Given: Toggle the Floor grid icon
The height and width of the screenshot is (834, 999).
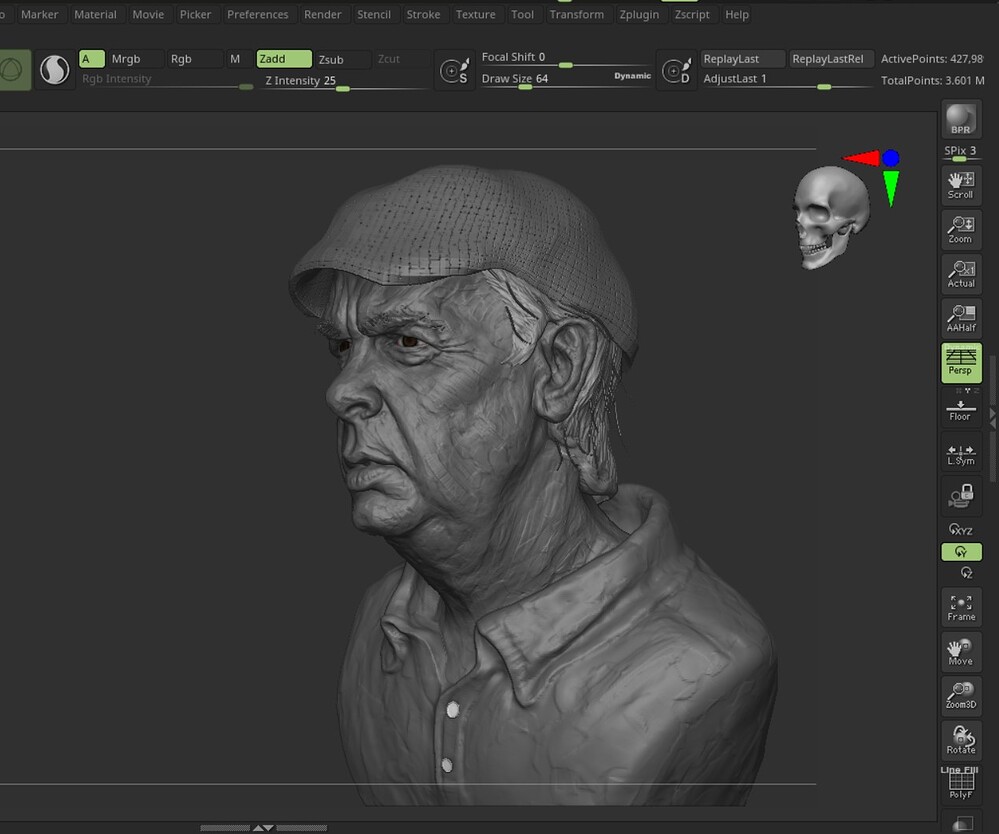Looking at the screenshot, I should click(x=960, y=406).
